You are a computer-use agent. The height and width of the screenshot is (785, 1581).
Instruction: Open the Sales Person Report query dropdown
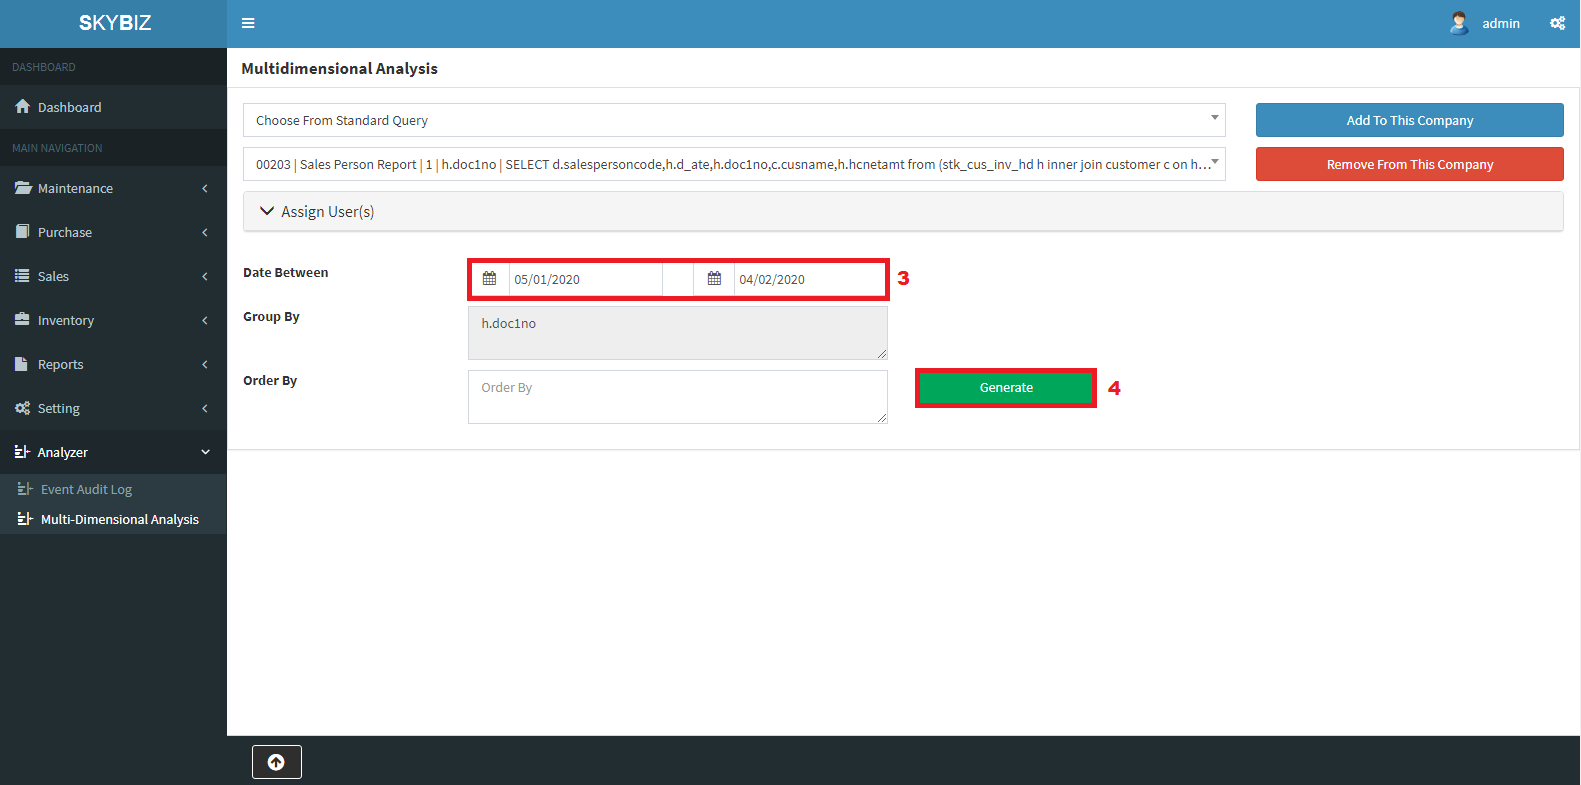pyautogui.click(x=733, y=164)
